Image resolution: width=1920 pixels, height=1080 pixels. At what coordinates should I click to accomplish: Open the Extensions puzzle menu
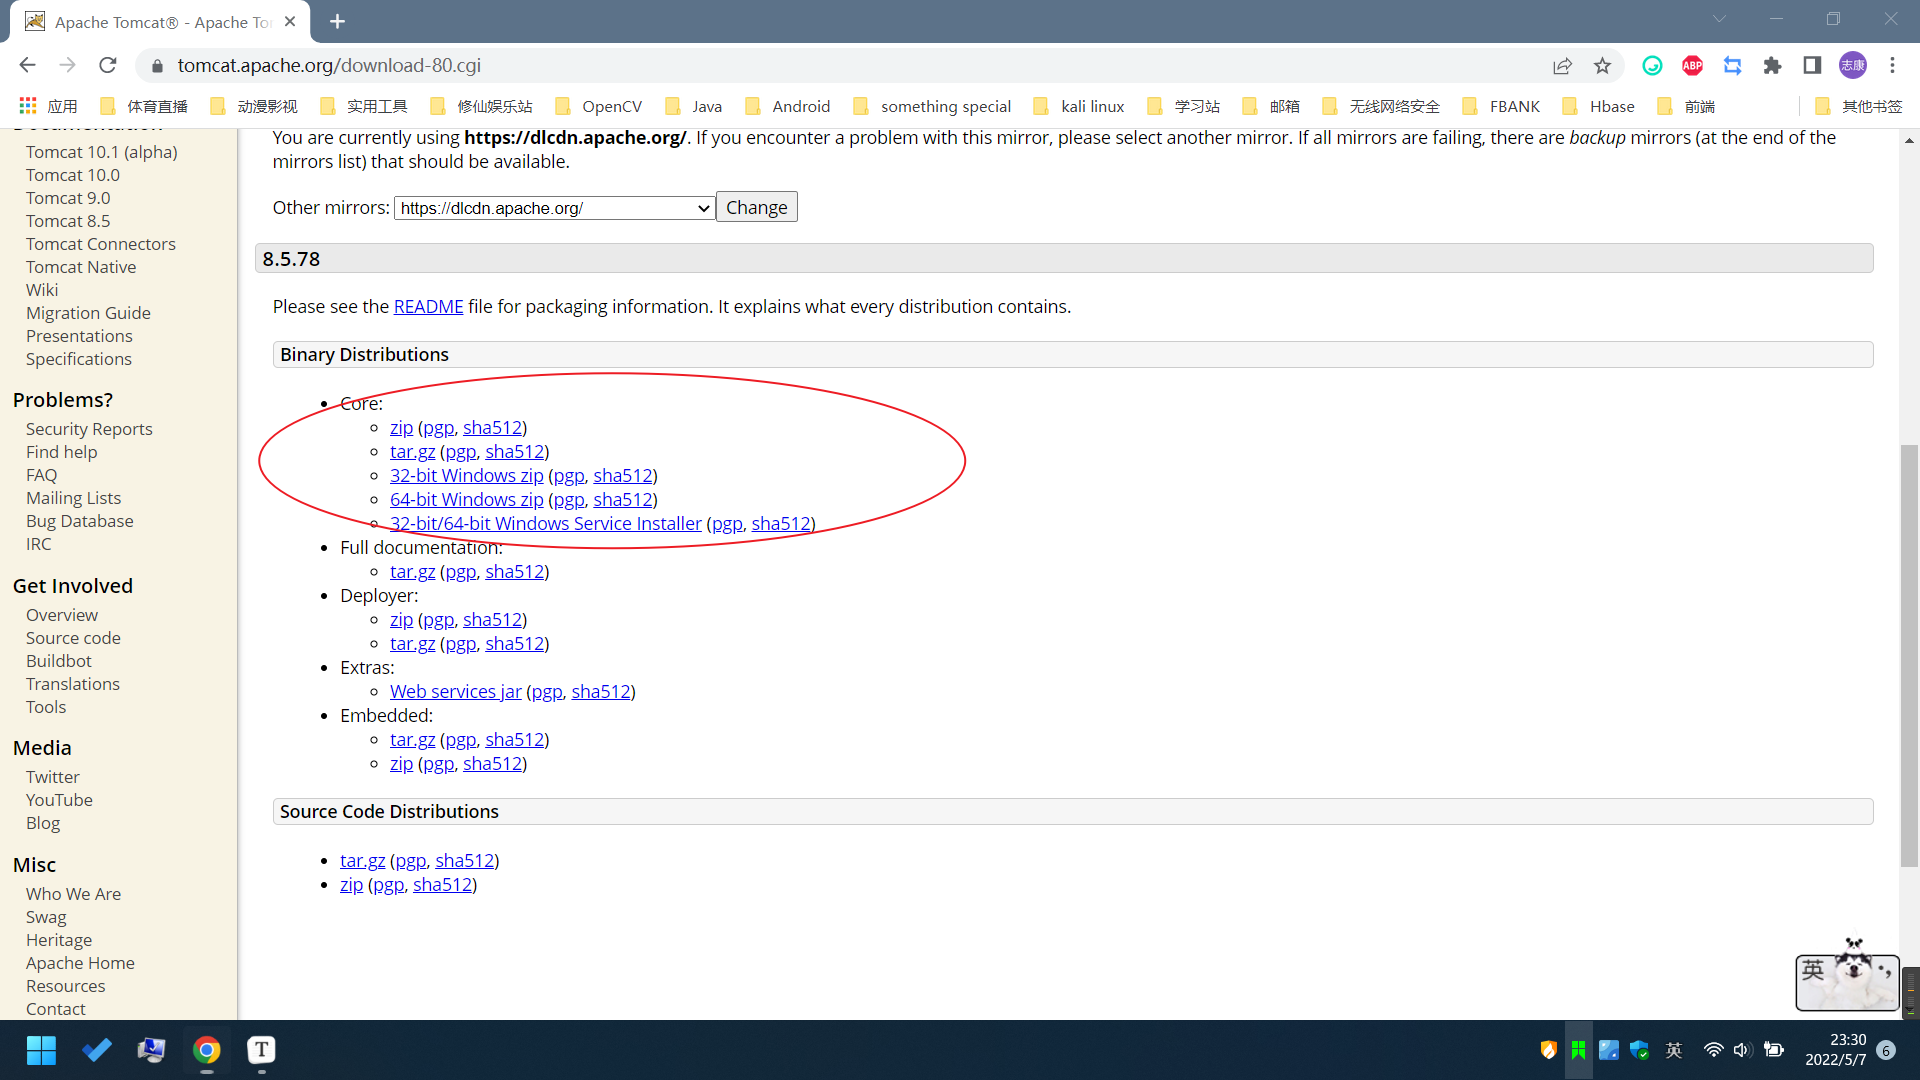click(1772, 65)
